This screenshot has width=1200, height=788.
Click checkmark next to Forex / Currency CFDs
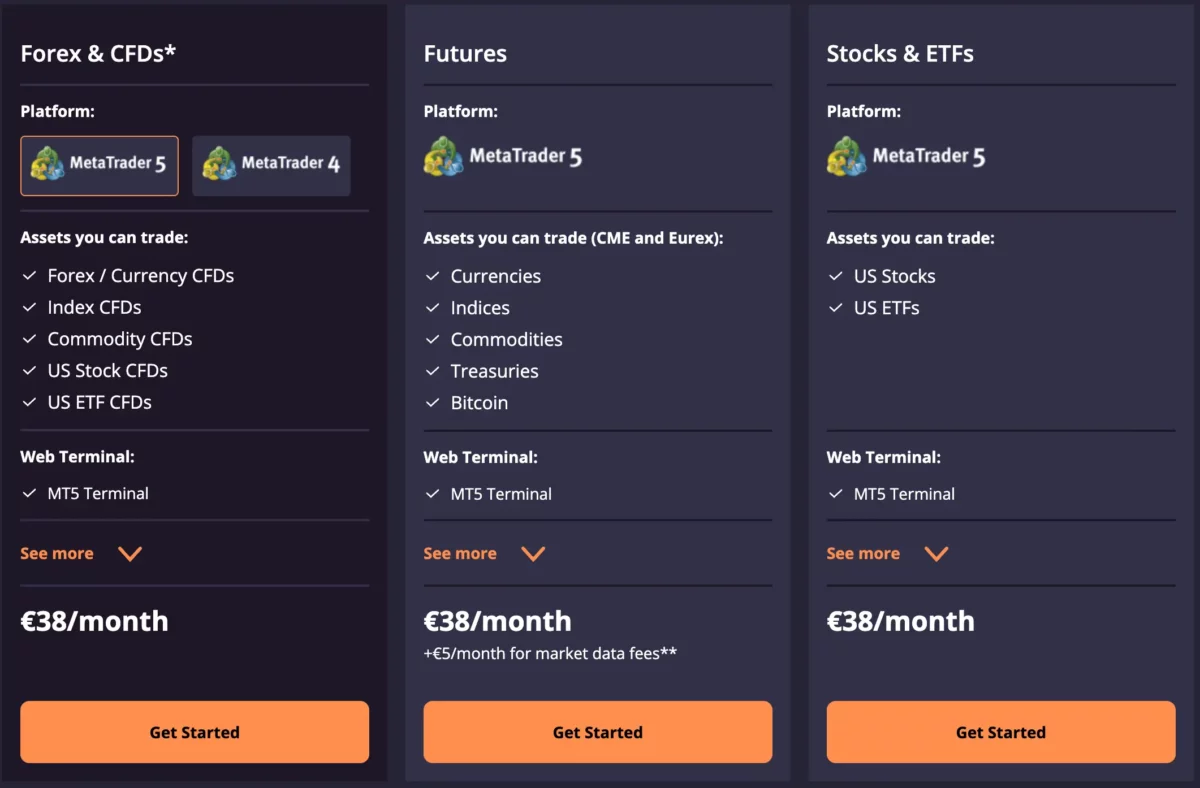click(29, 275)
